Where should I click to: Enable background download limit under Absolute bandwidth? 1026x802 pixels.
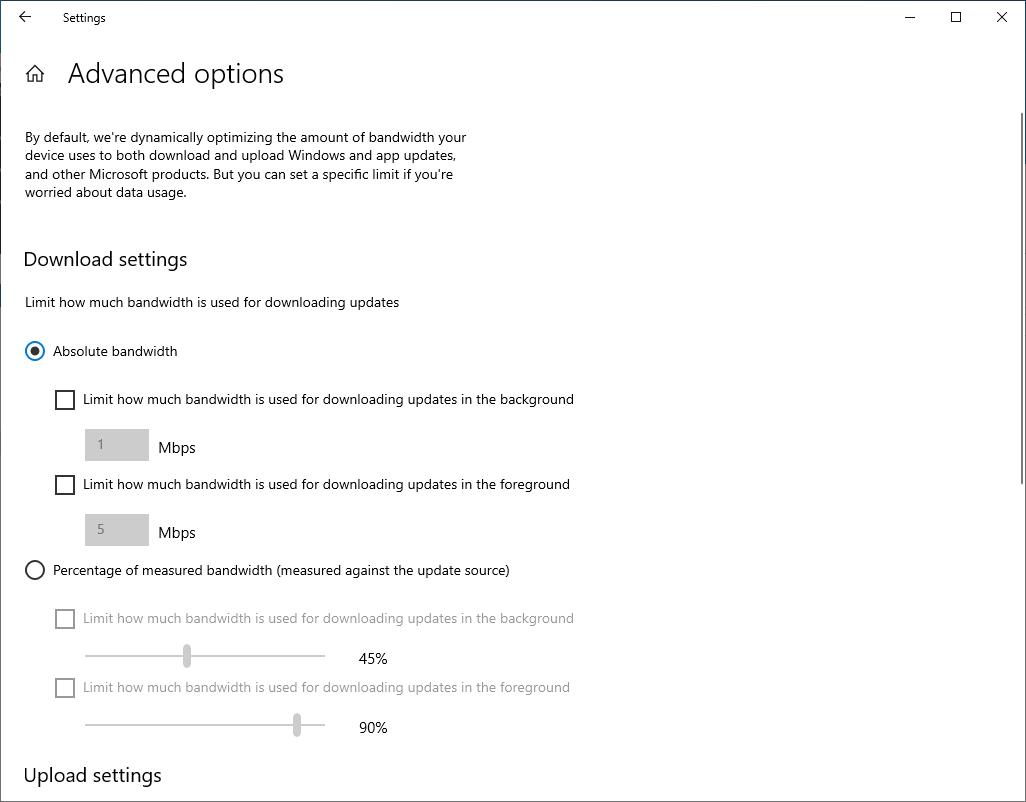(65, 400)
